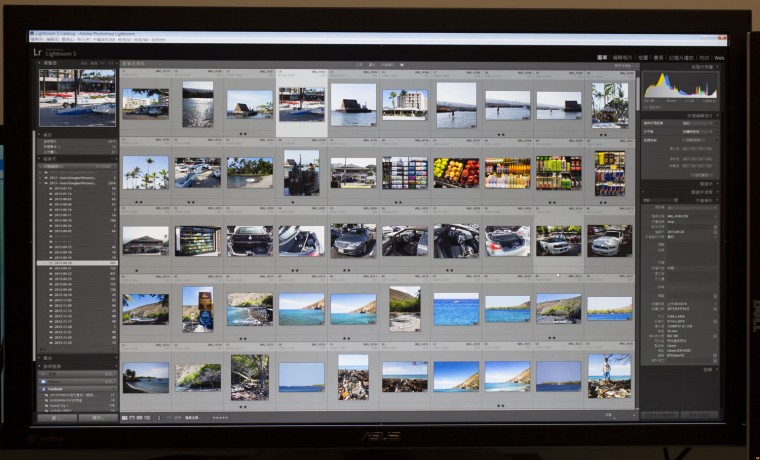Screen dimensions: 760x460
Task: Click Sync Settings button at bottom right
Action: [x=699, y=415]
